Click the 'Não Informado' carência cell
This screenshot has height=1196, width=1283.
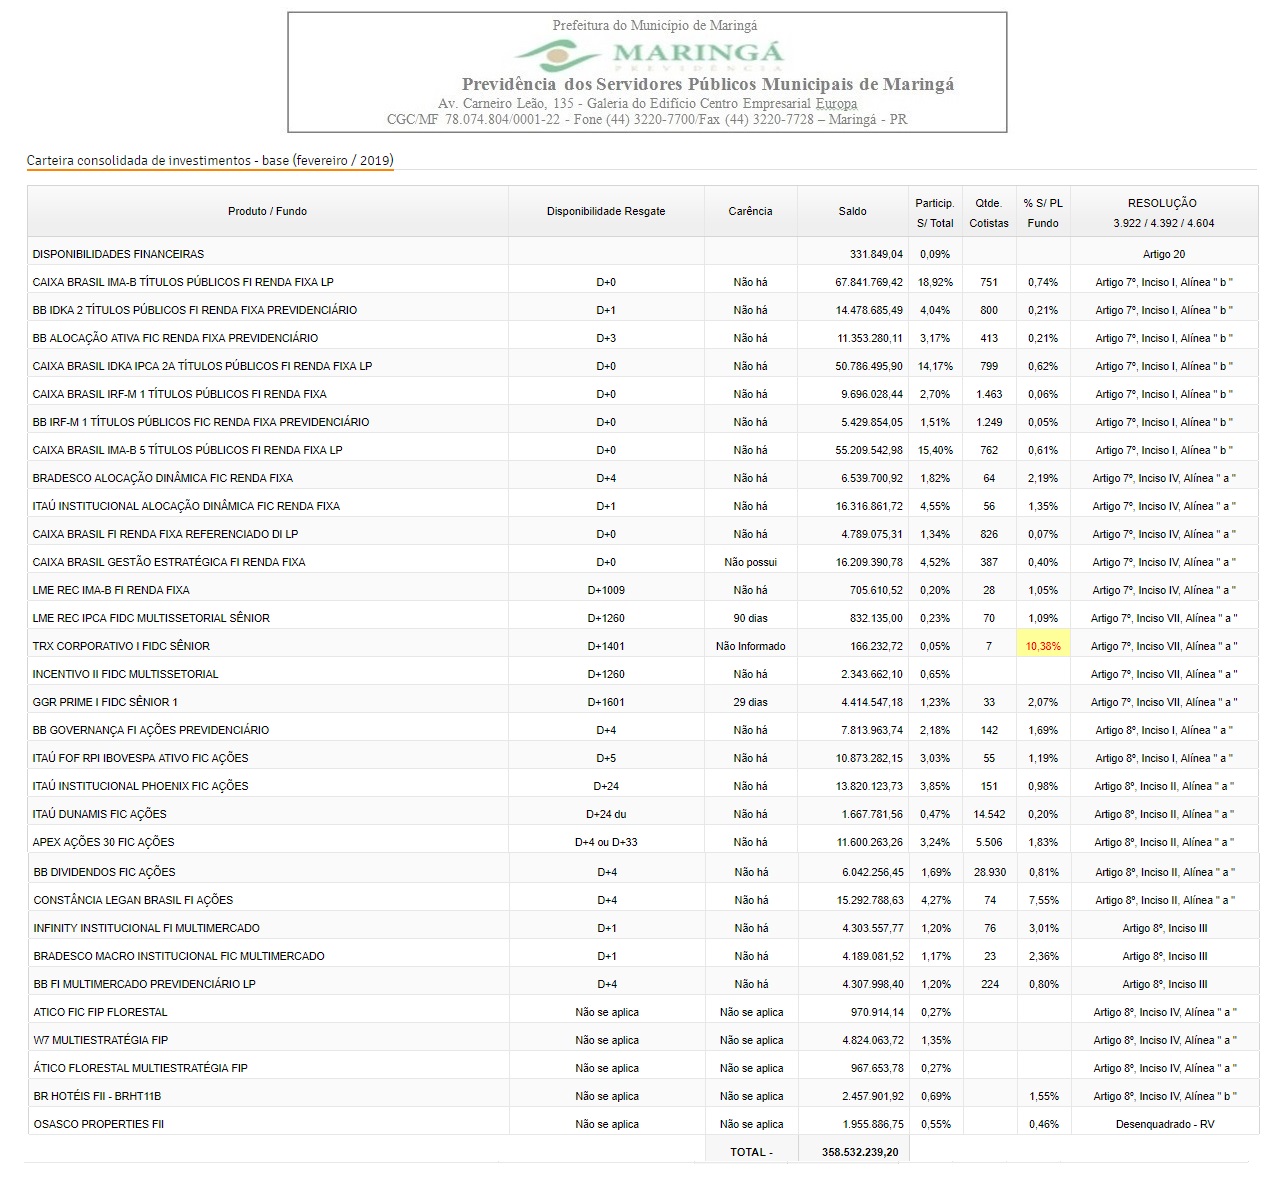click(x=750, y=646)
